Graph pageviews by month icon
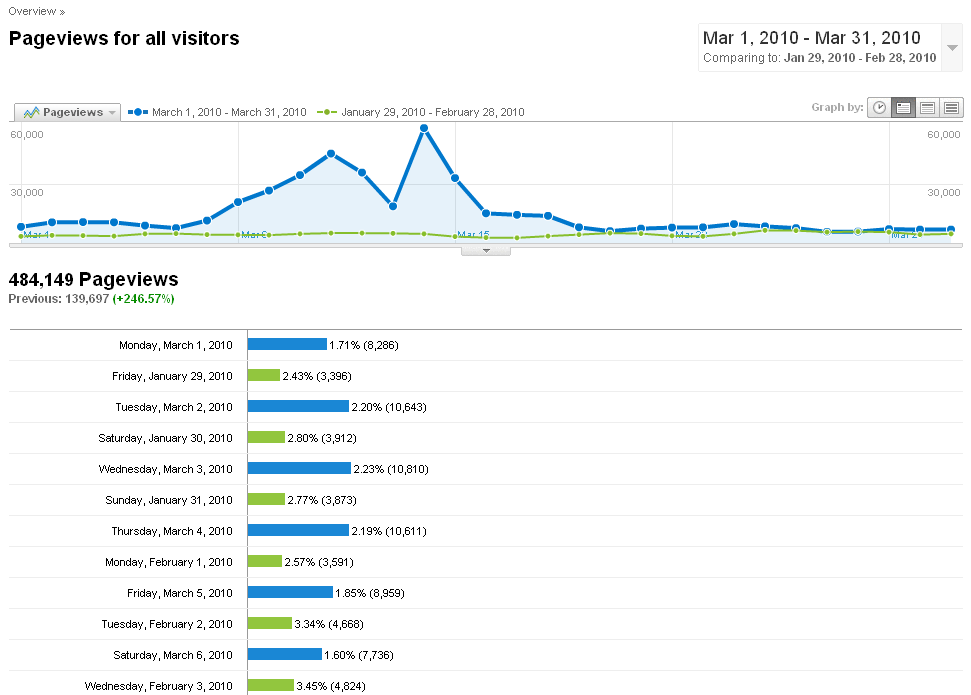971x695 pixels. (x=951, y=108)
